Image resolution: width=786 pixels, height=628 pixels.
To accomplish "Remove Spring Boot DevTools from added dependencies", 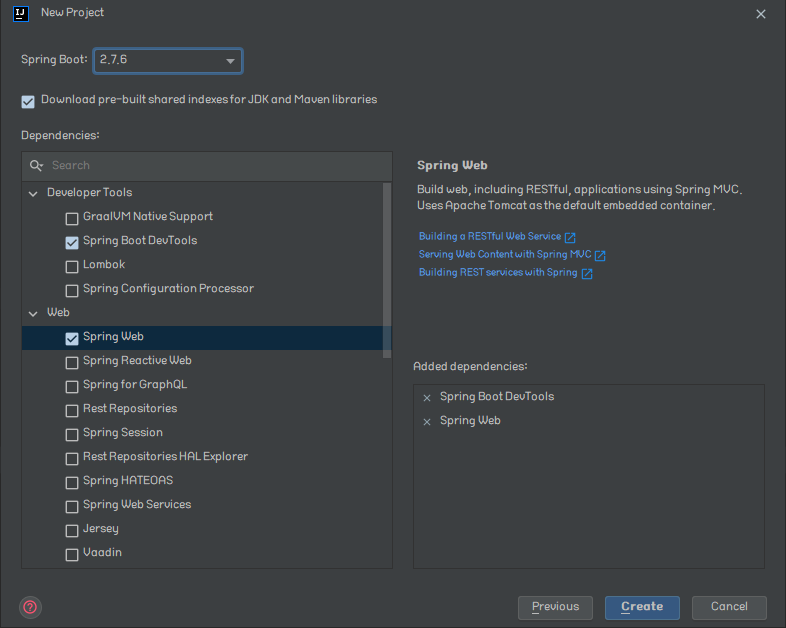I will click(427, 398).
